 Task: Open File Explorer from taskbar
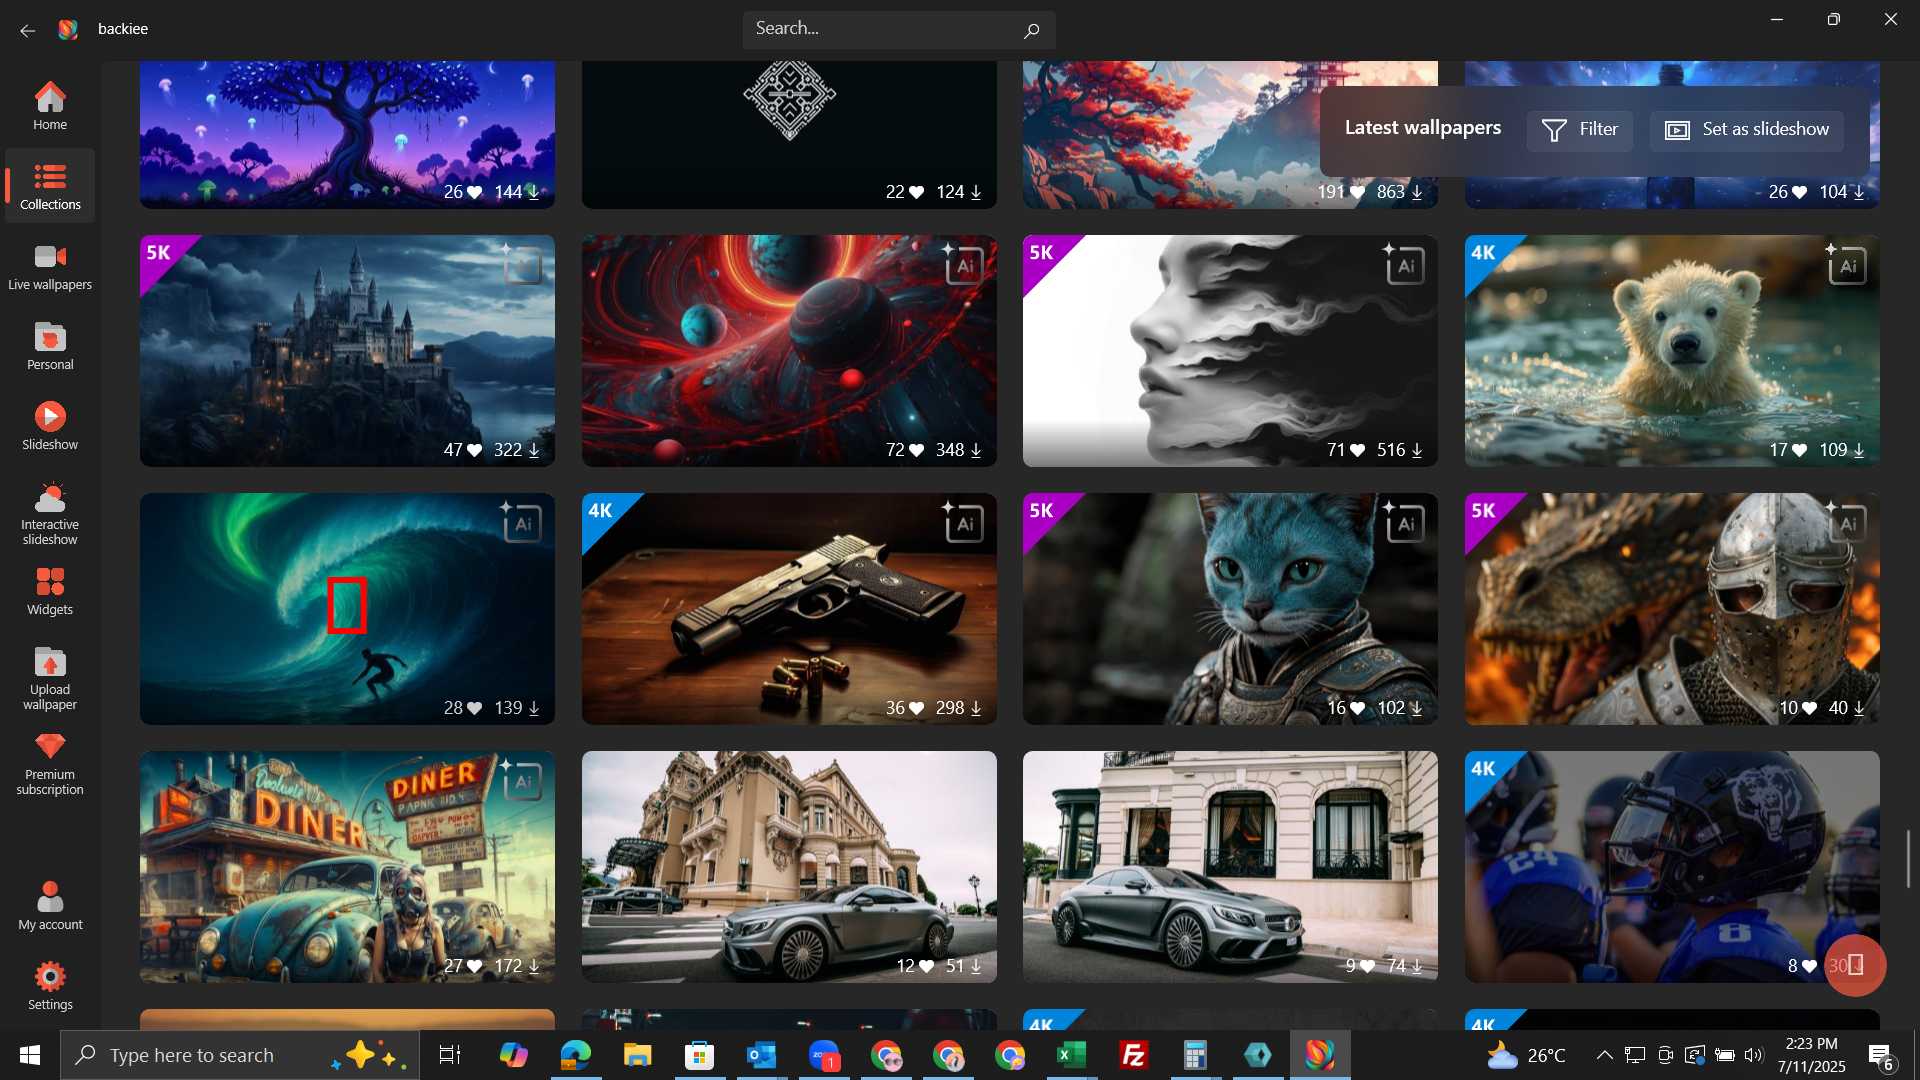[637, 1055]
